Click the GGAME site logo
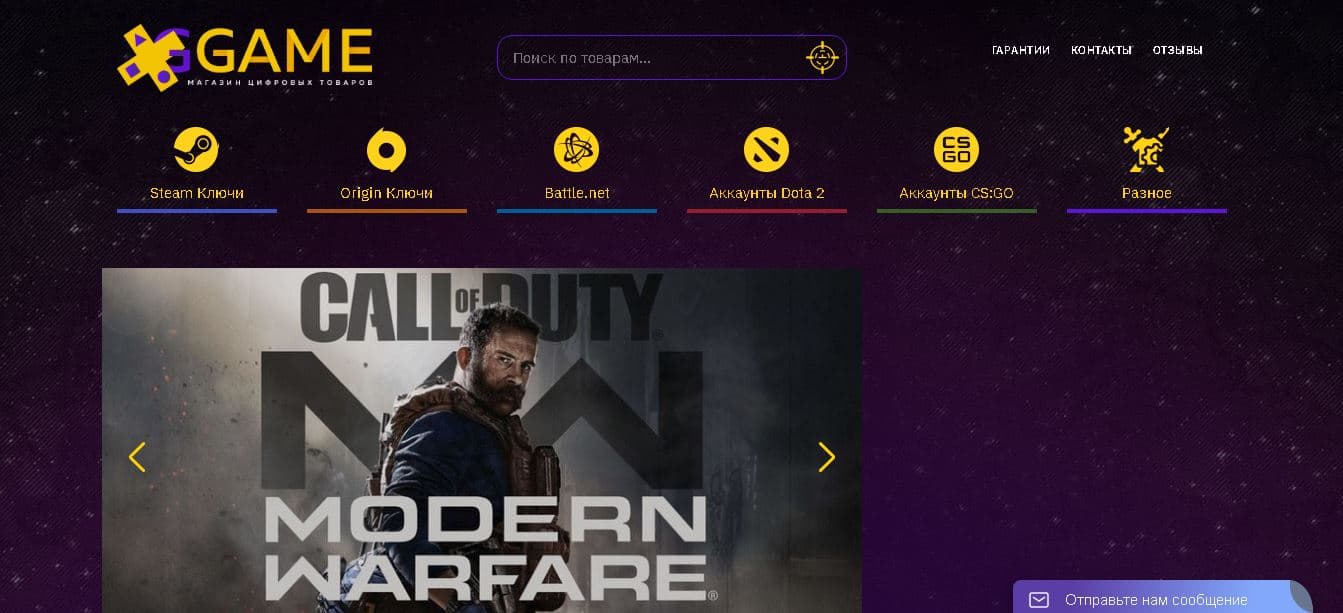 [x=245, y=58]
